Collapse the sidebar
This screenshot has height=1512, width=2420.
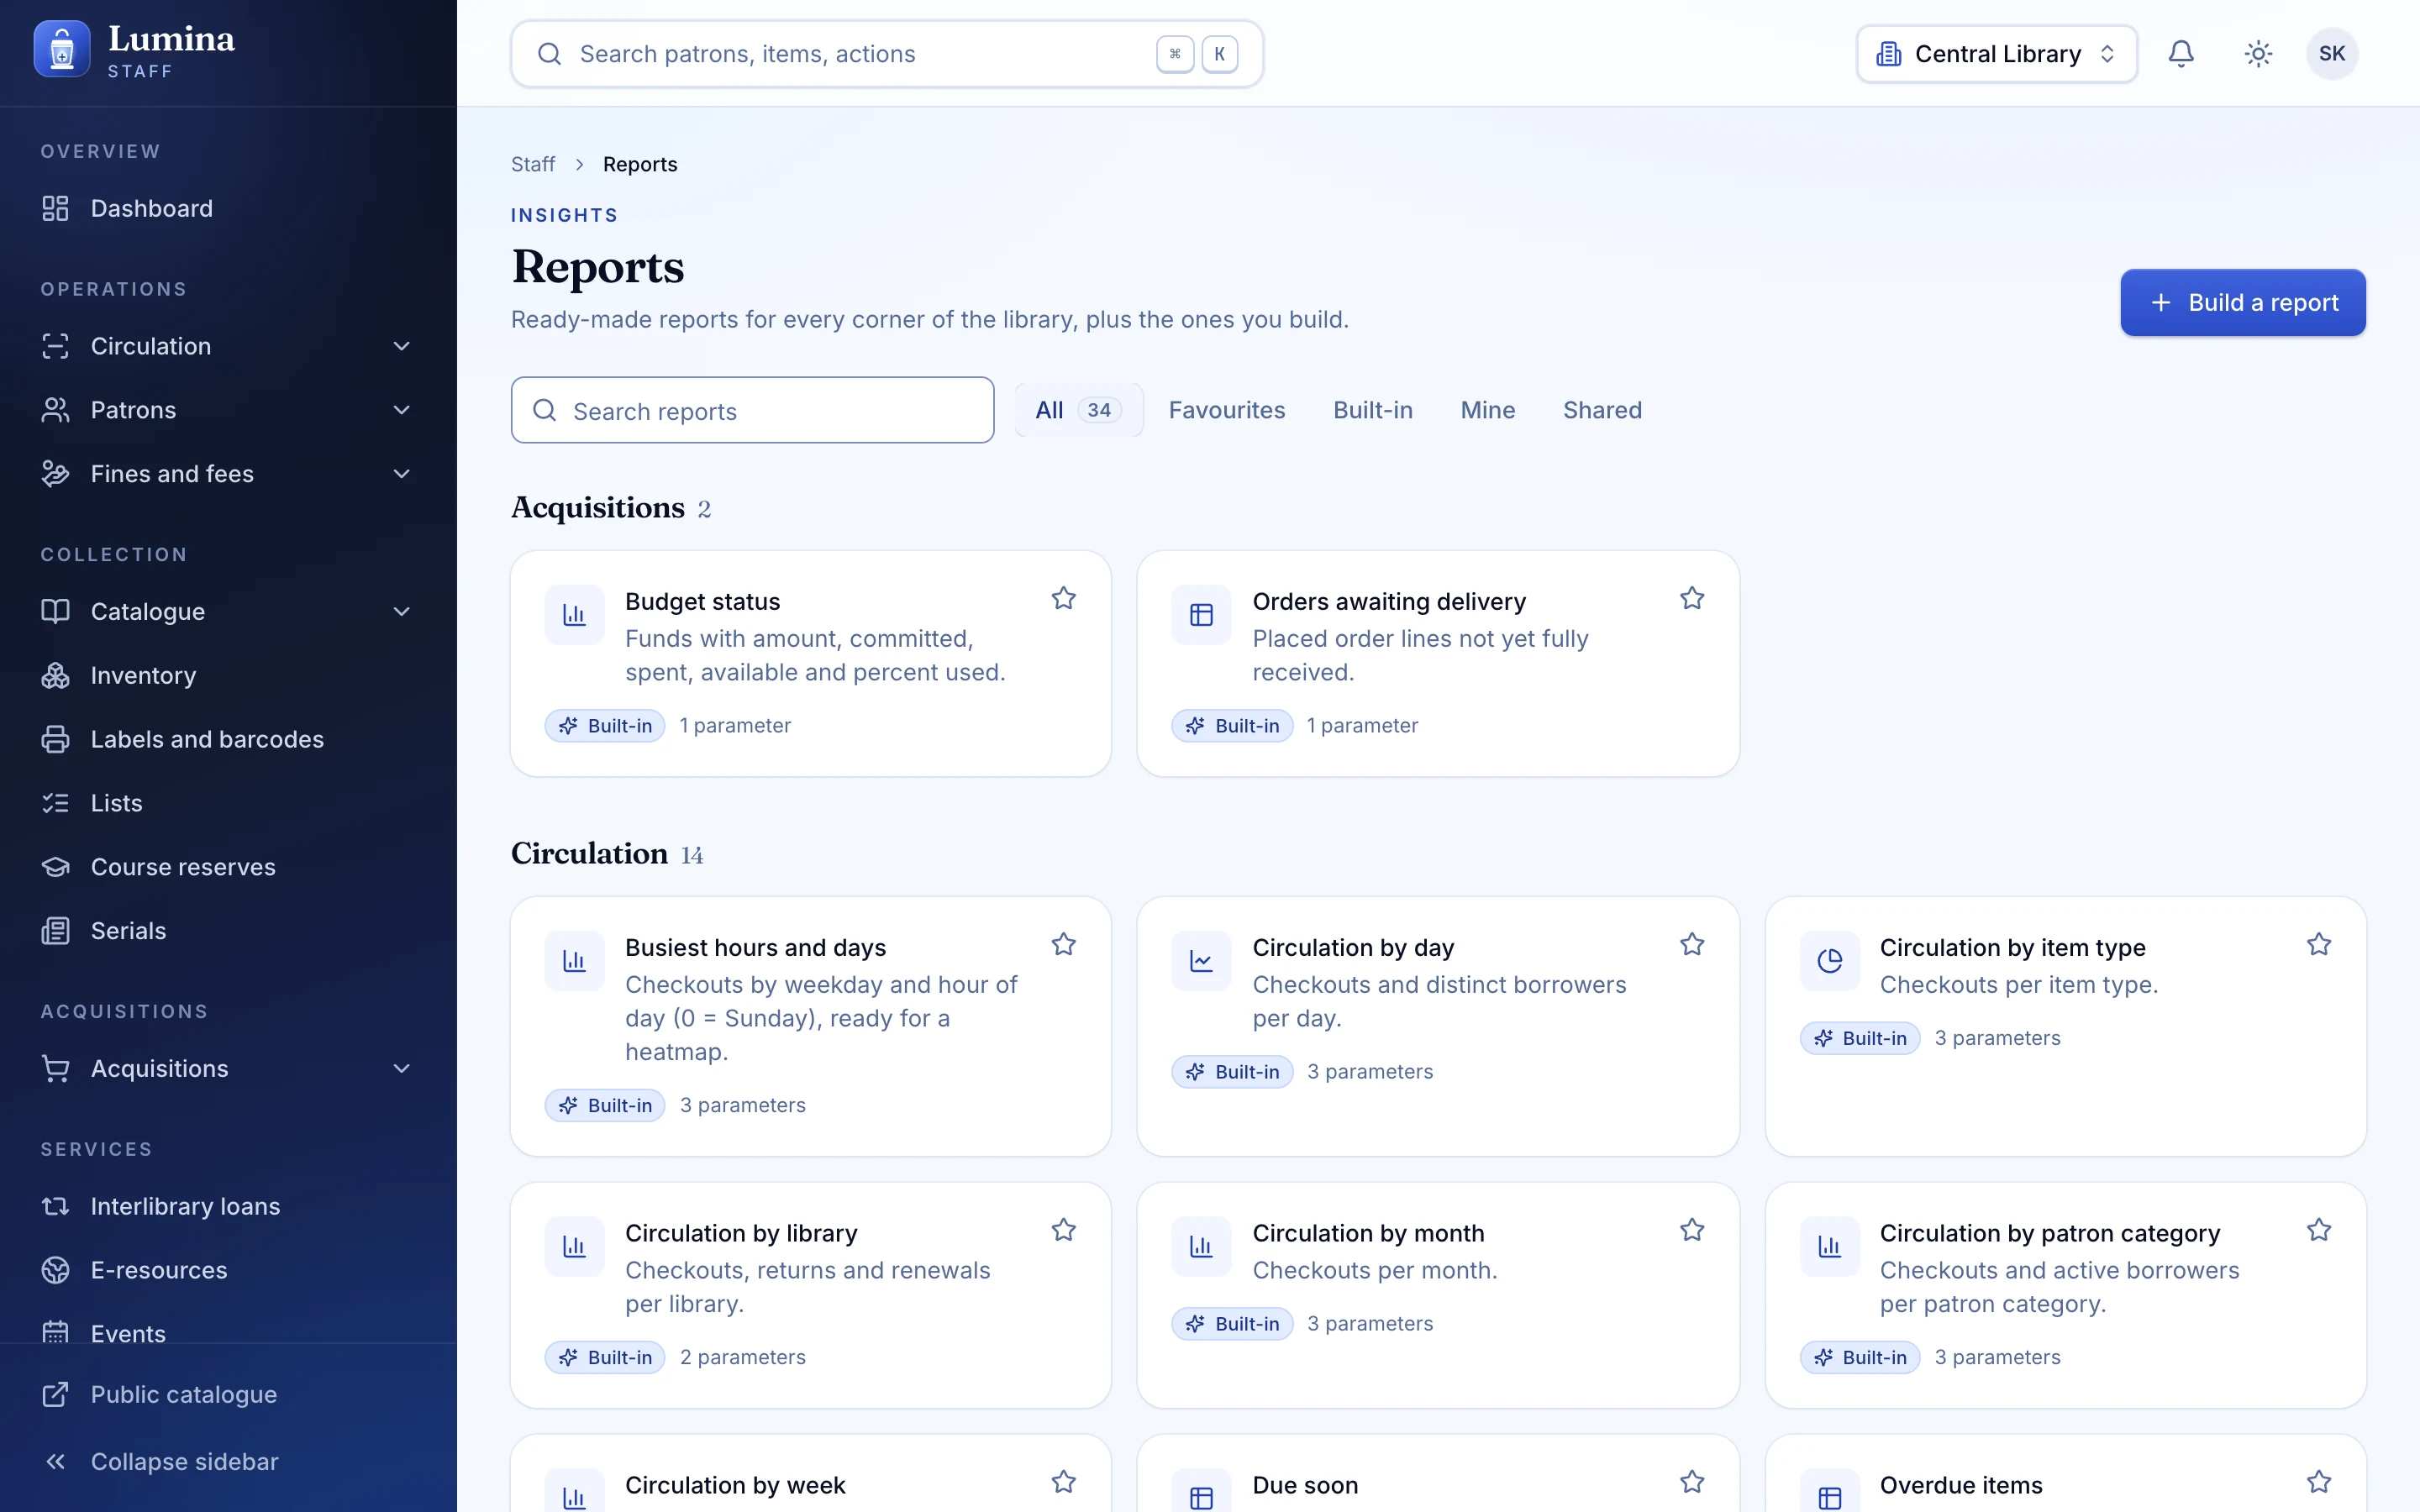click(228, 1461)
